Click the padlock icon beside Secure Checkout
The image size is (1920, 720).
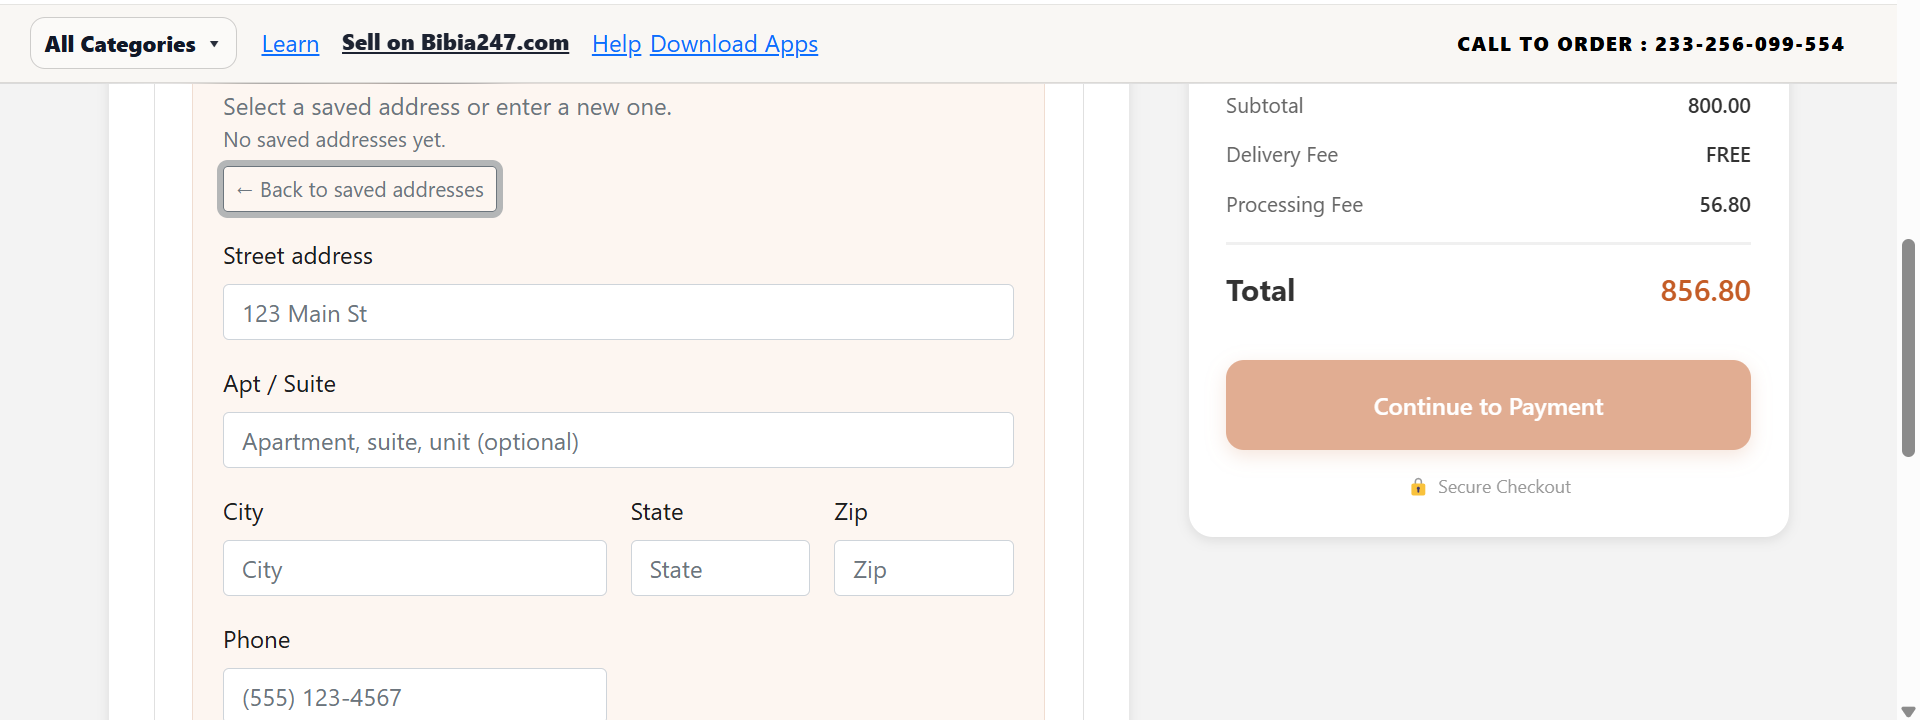pos(1418,487)
